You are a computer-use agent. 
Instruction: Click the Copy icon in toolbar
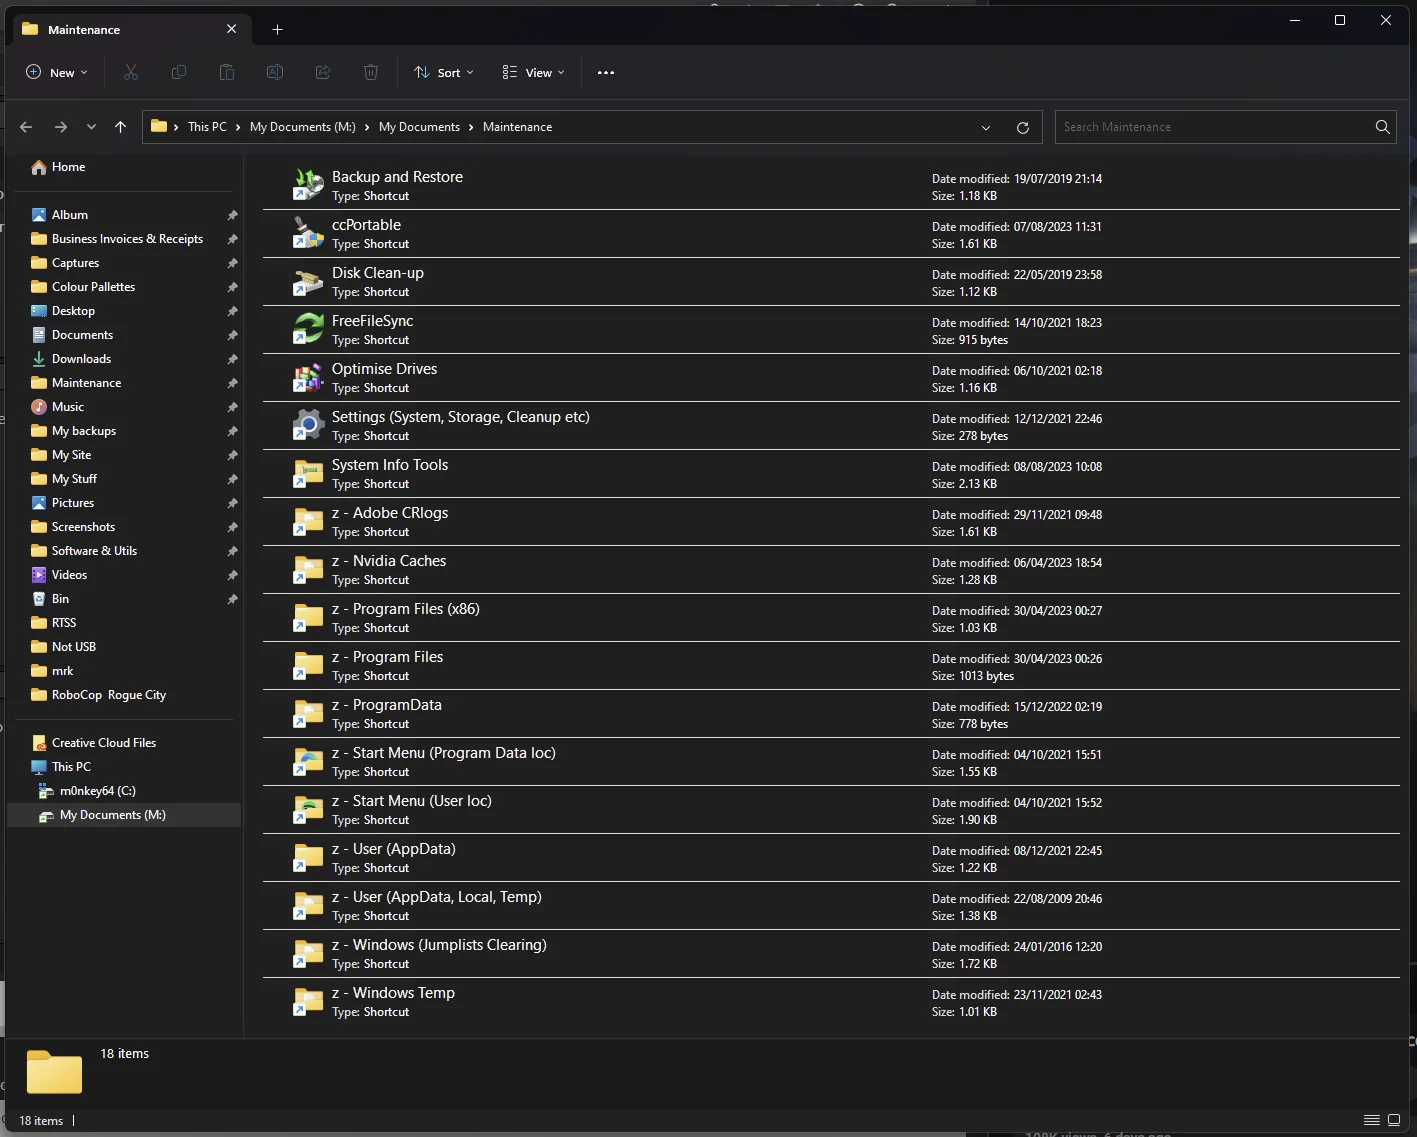tap(179, 72)
